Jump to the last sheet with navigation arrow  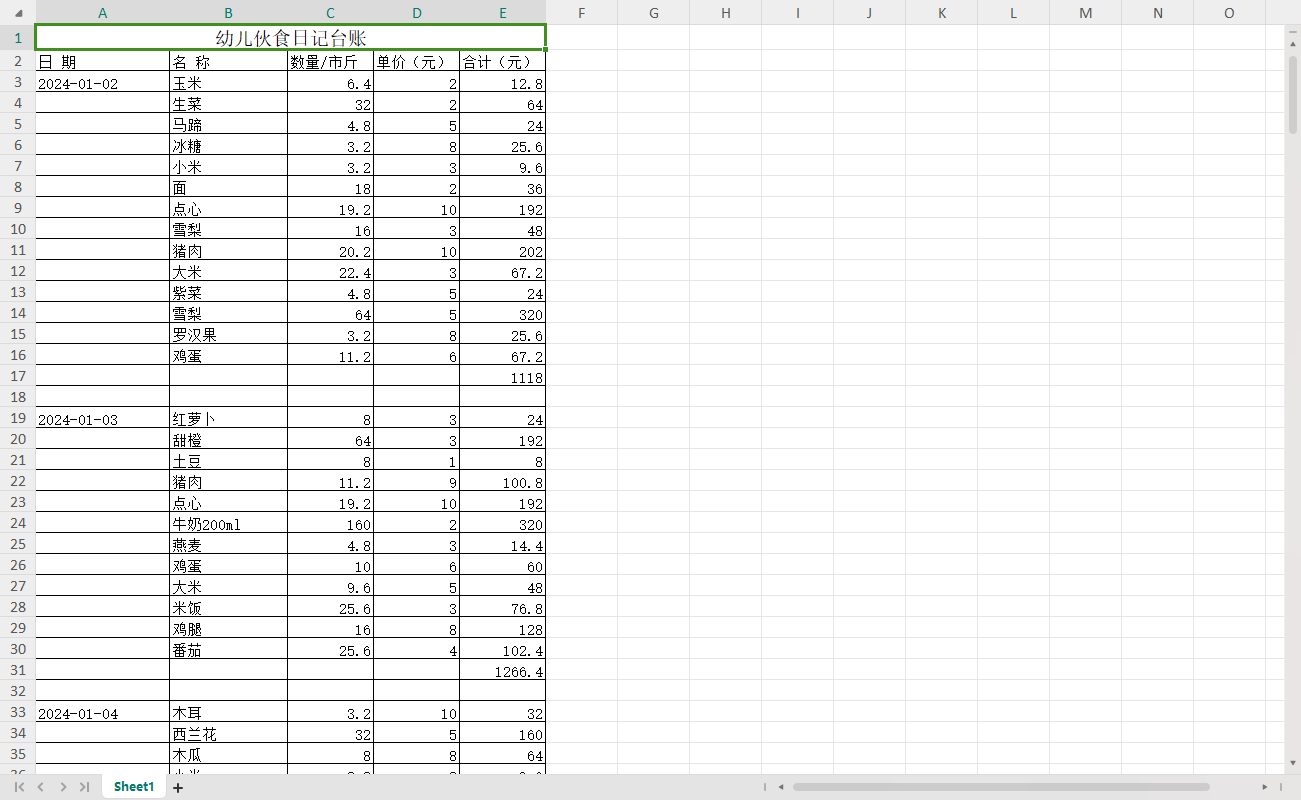(85, 787)
